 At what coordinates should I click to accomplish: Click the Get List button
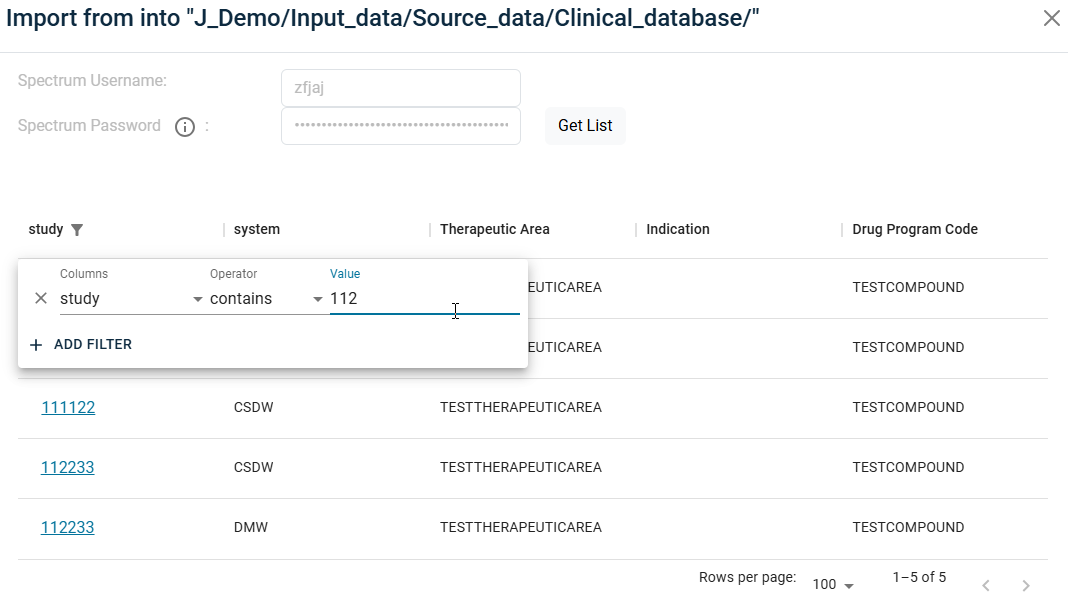click(585, 126)
